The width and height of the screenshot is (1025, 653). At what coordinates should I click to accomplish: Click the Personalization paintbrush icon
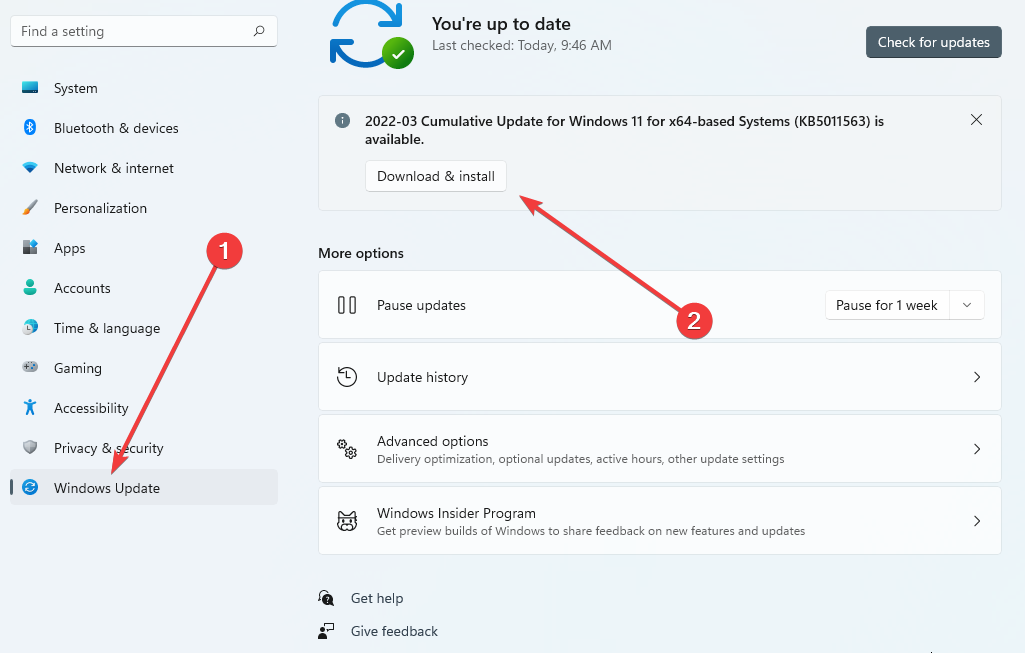tap(30, 208)
